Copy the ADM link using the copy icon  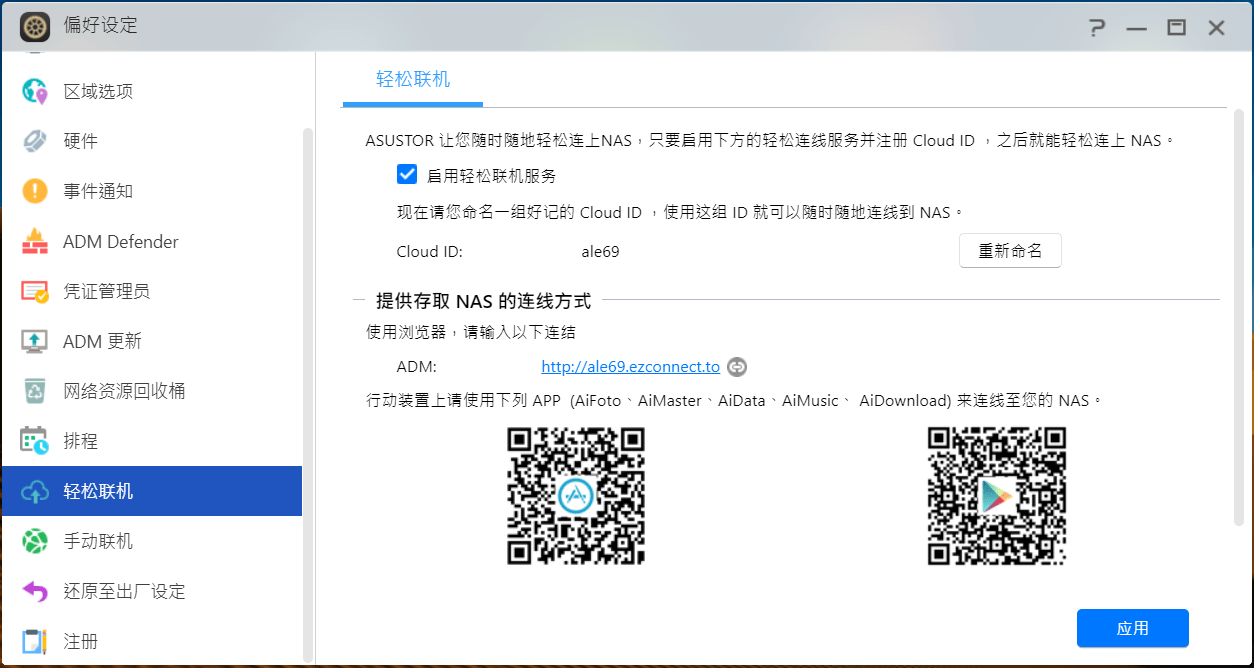[x=737, y=366]
